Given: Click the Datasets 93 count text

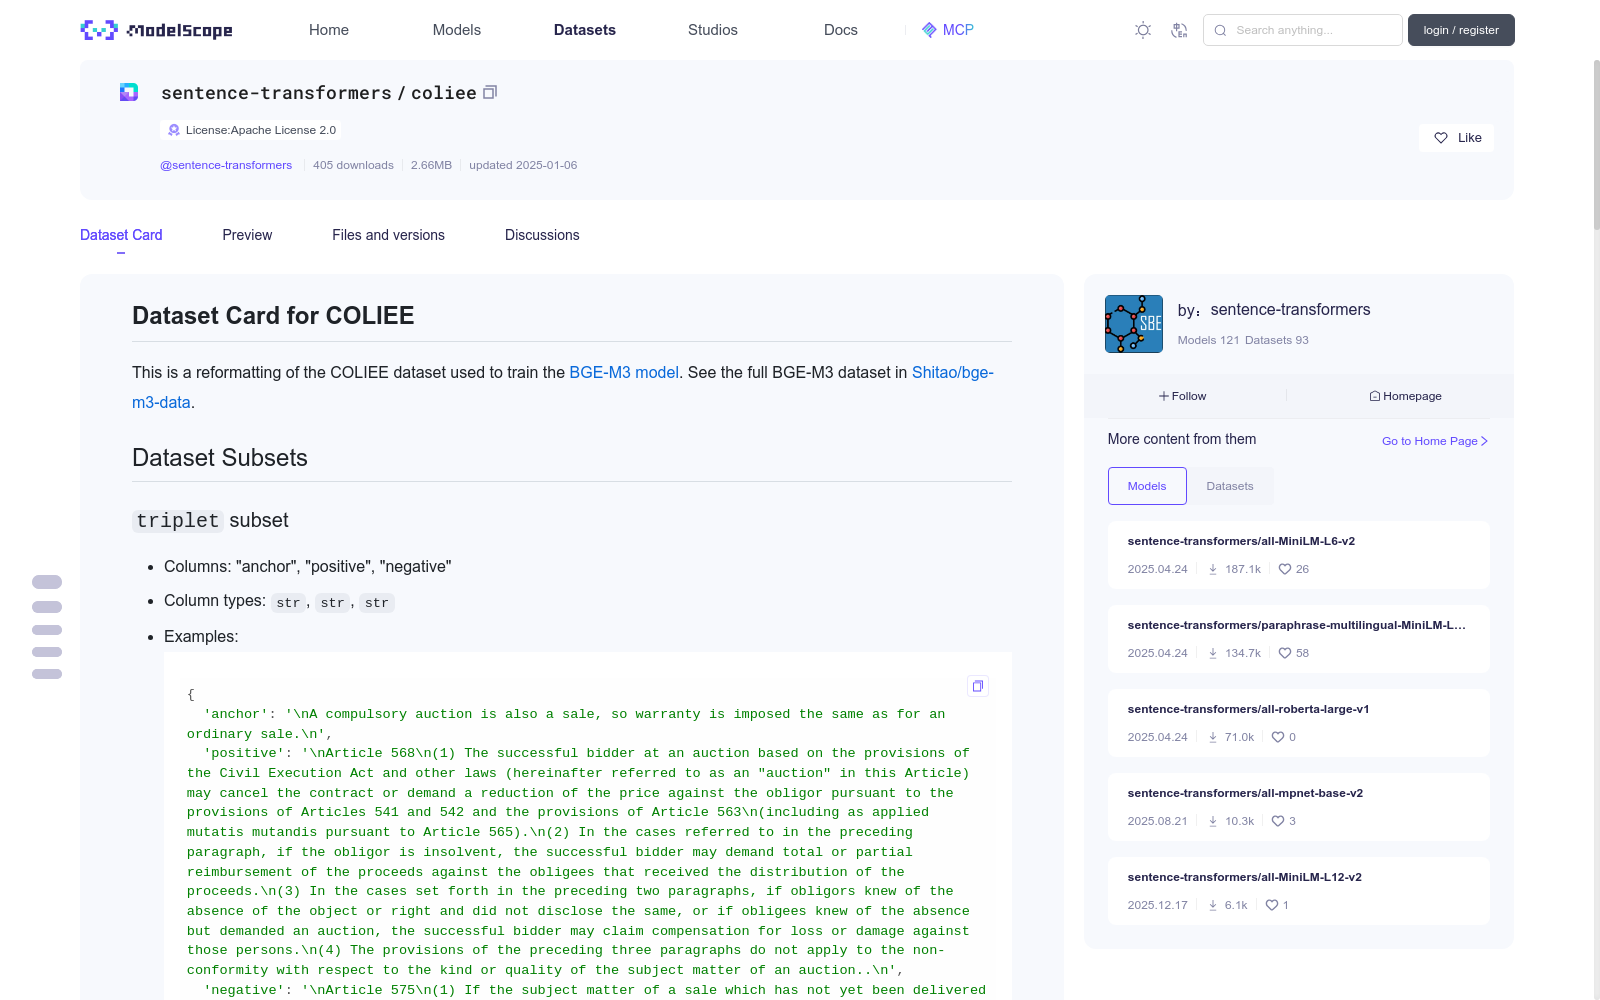Looking at the screenshot, I should [1277, 340].
